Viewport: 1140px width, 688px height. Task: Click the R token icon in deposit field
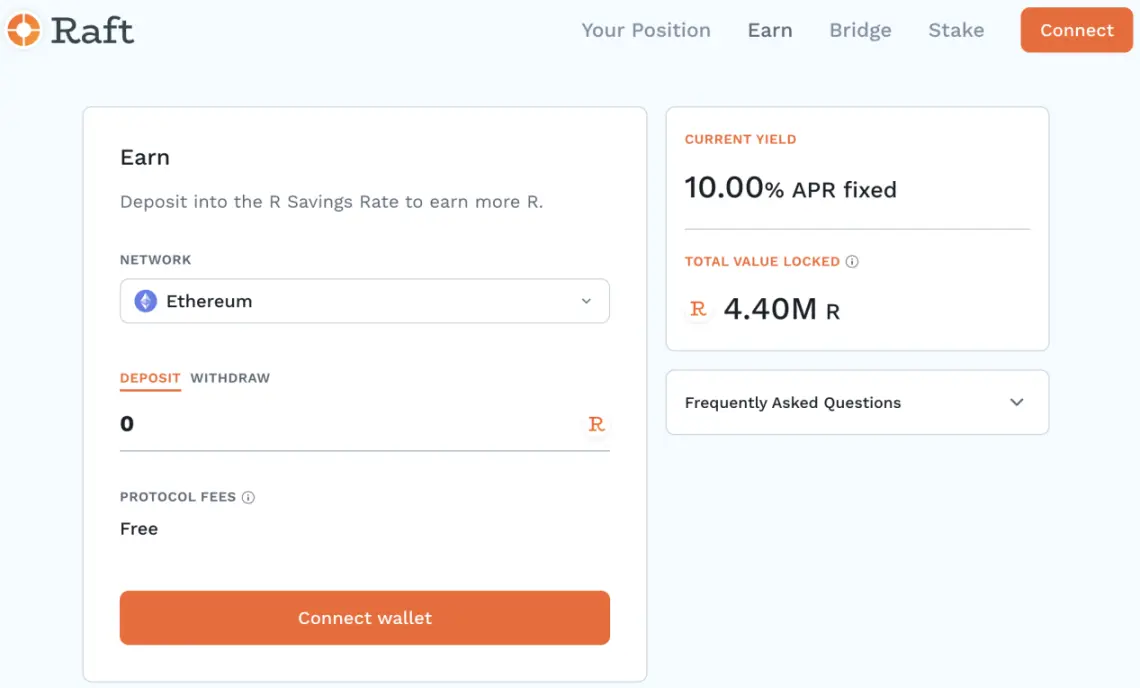(x=596, y=424)
